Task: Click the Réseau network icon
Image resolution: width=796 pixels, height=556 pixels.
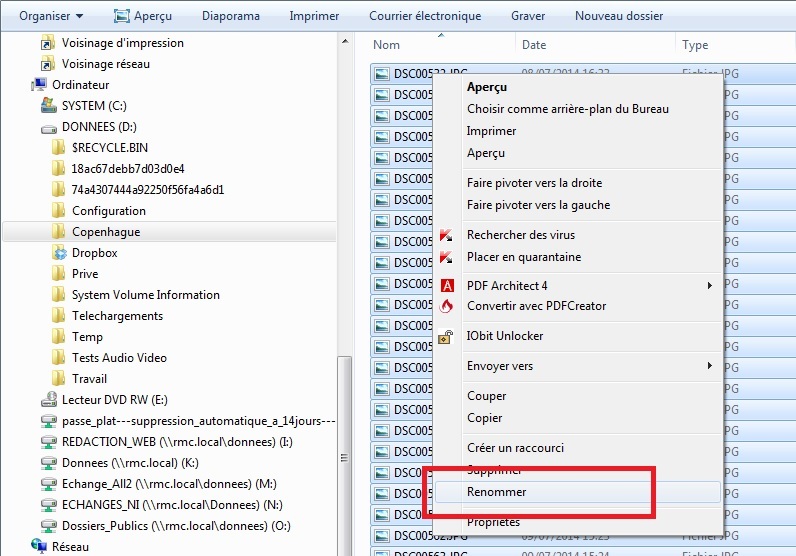Action: tap(38, 547)
